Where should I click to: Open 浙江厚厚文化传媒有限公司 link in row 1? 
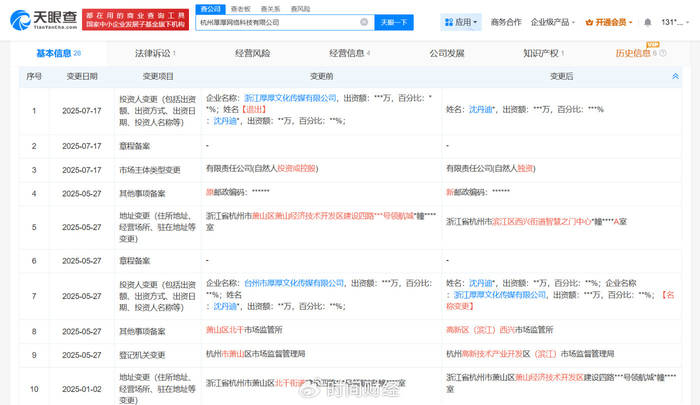click(290, 98)
